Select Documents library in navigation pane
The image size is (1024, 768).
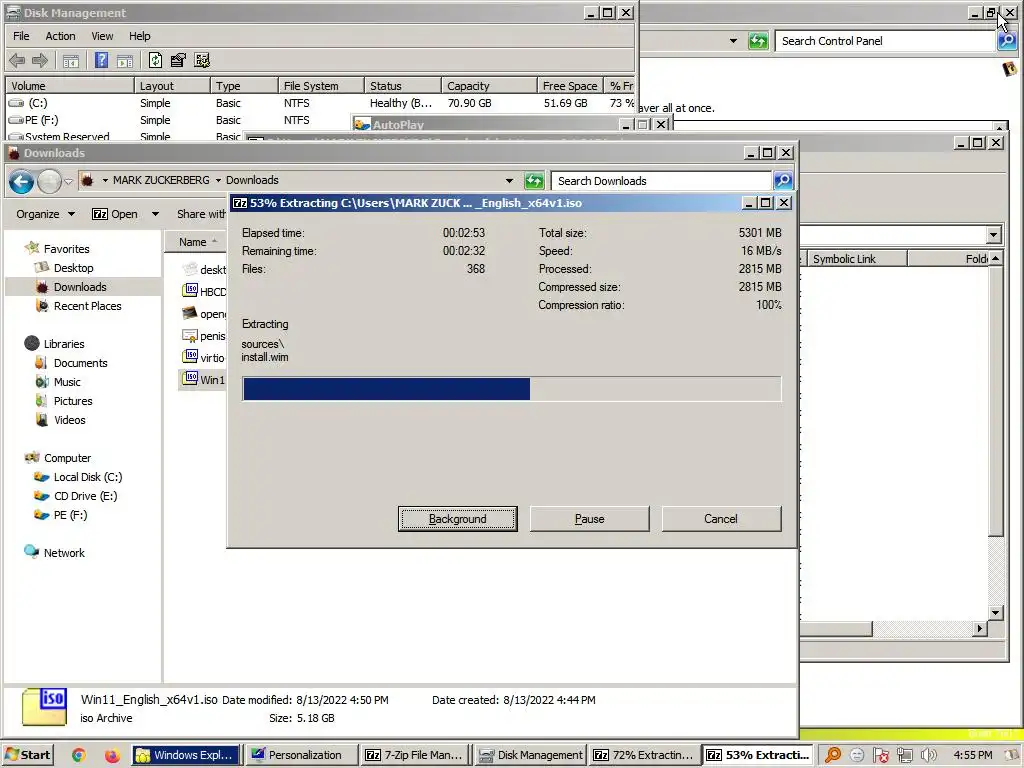point(80,363)
